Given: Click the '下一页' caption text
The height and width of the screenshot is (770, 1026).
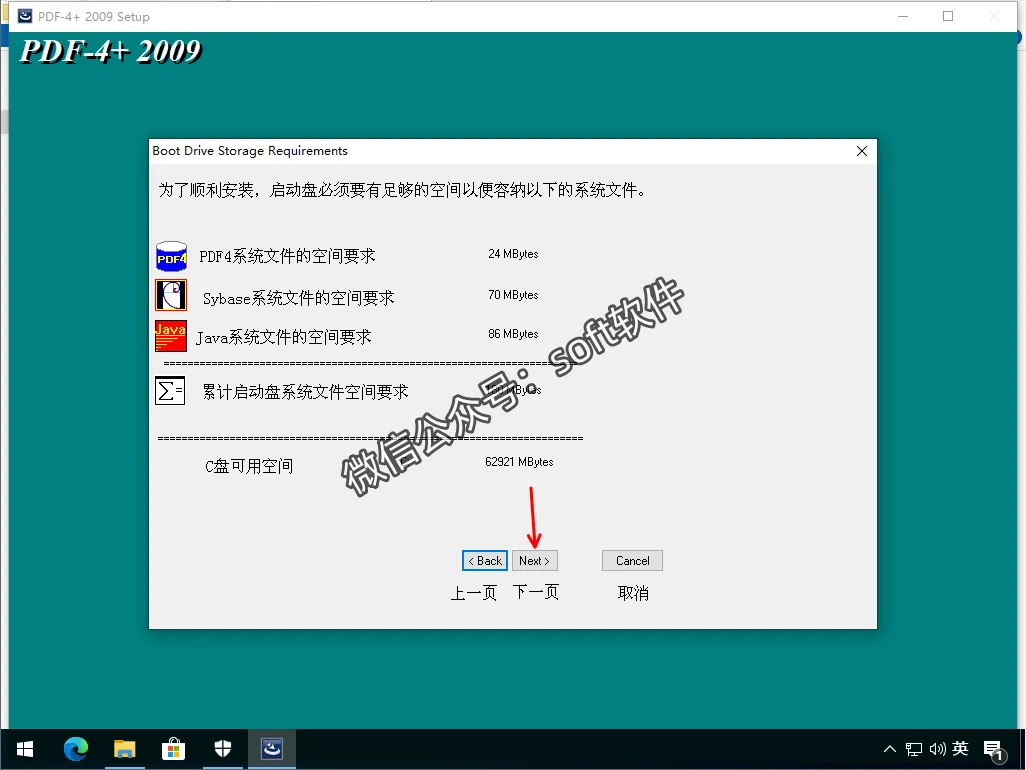Looking at the screenshot, I should point(535,593).
